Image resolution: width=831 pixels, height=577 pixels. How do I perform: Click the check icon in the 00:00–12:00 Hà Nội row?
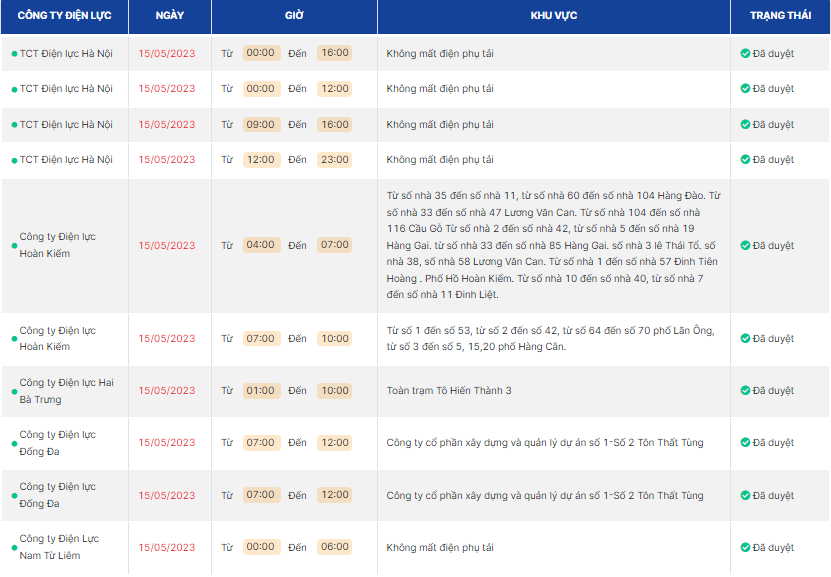(745, 88)
